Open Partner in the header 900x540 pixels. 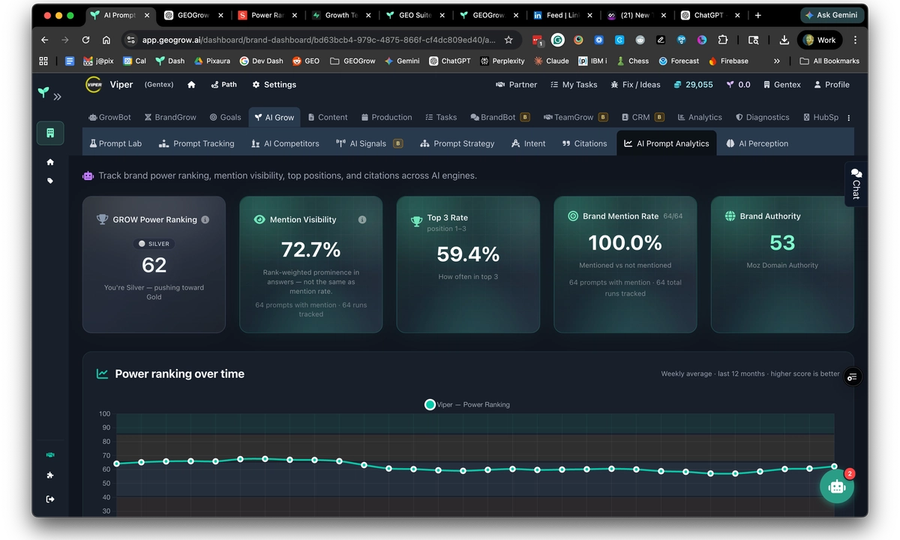click(516, 84)
